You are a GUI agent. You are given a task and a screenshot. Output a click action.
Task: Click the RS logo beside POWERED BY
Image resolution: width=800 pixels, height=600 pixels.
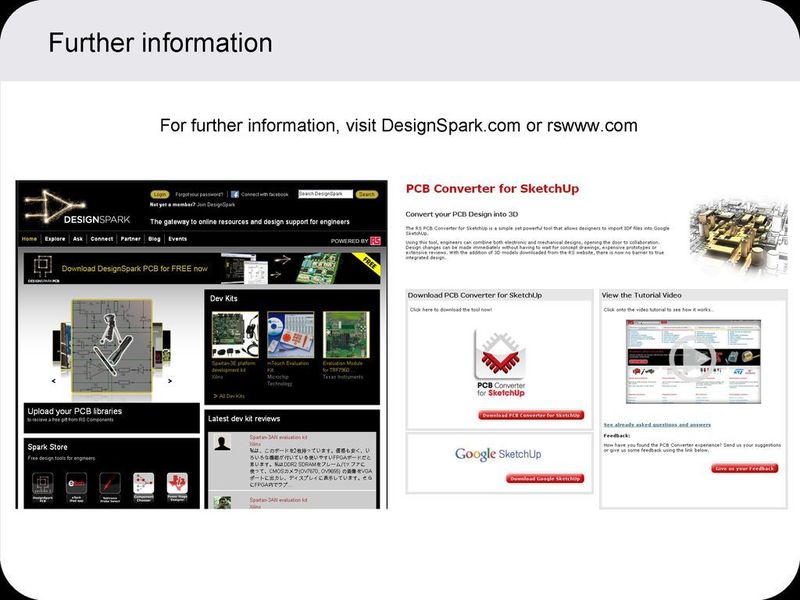coord(376,241)
